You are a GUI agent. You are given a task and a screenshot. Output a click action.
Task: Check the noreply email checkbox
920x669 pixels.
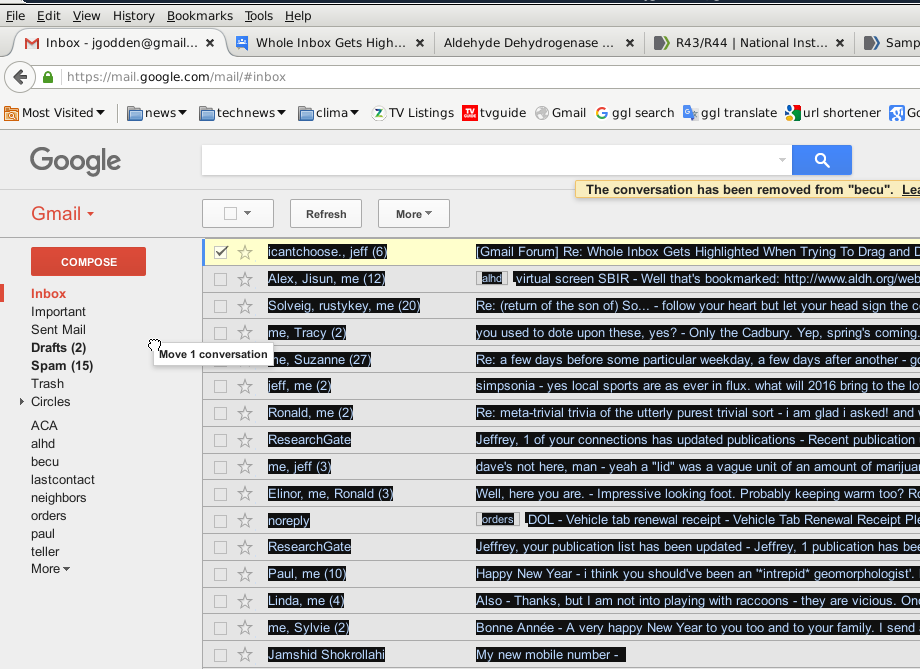[221, 521]
